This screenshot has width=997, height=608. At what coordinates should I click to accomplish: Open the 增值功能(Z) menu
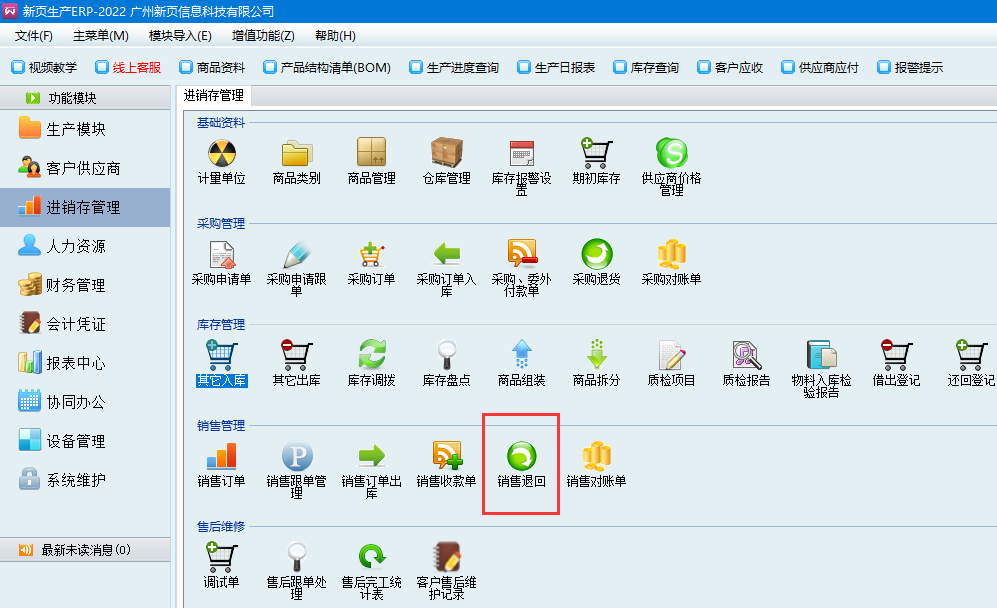pyautogui.click(x=263, y=36)
